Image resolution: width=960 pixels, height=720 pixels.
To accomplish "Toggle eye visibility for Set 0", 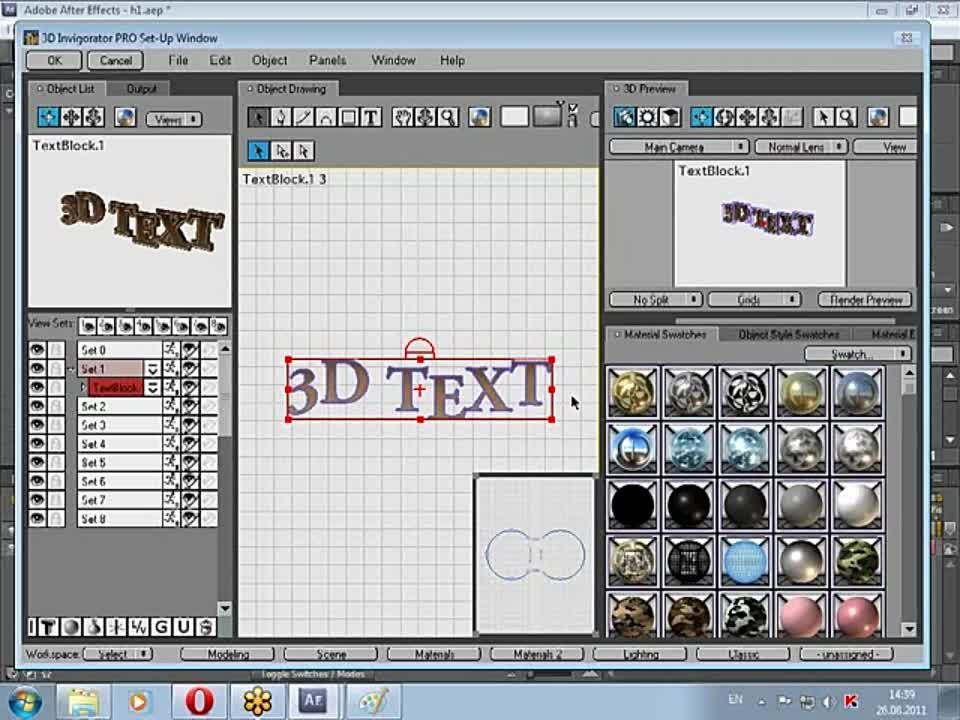I will [37, 350].
